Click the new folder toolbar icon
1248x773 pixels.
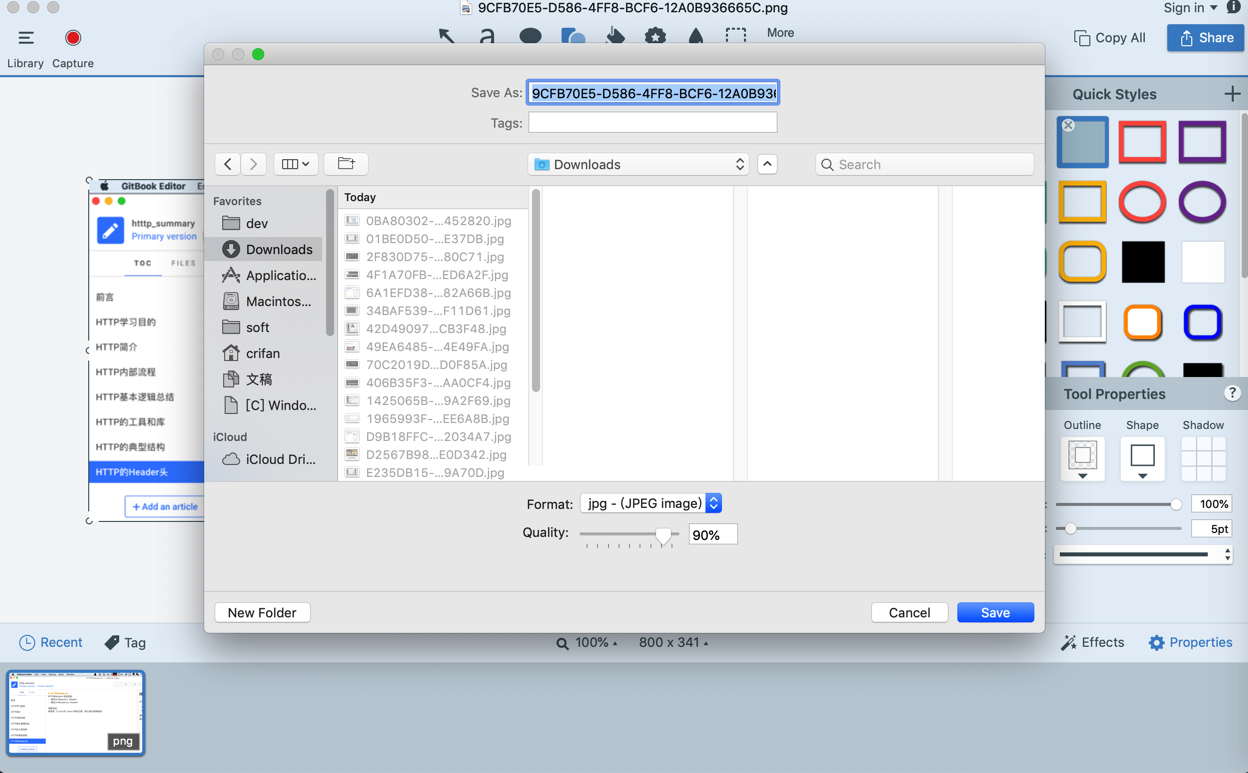pos(346,164)
